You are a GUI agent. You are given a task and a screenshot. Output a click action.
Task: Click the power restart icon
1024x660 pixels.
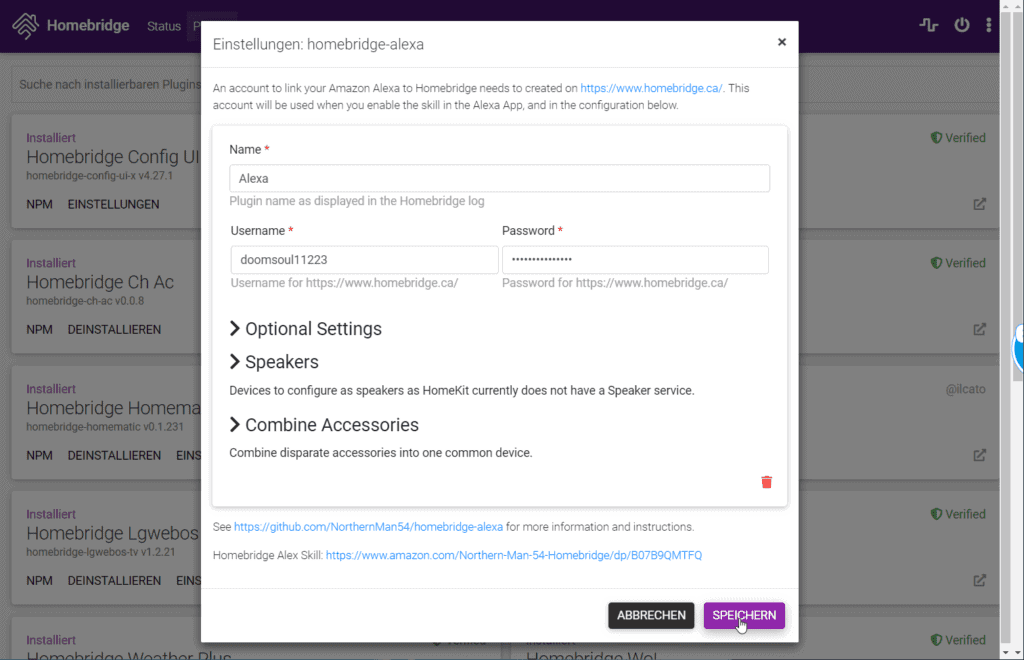click(x=961, y=25)
